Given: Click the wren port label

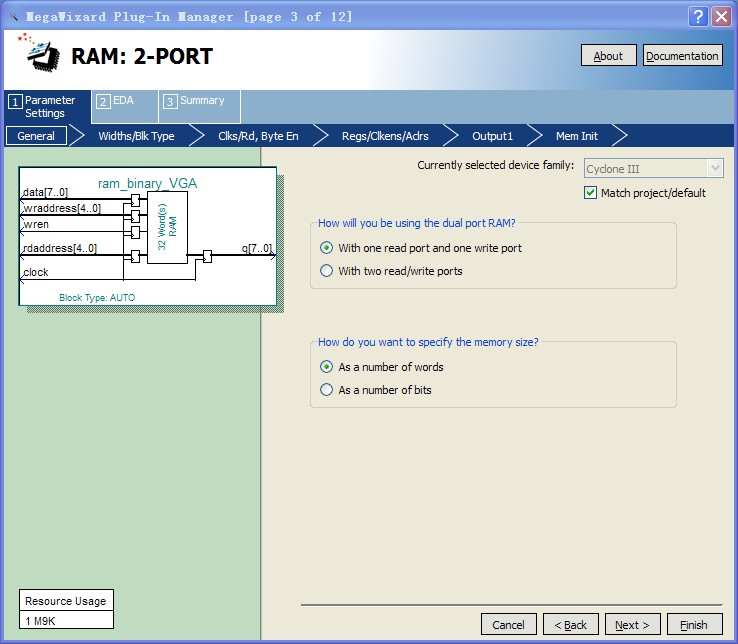Looking at the screenshot, I should [x=36, y=224].
